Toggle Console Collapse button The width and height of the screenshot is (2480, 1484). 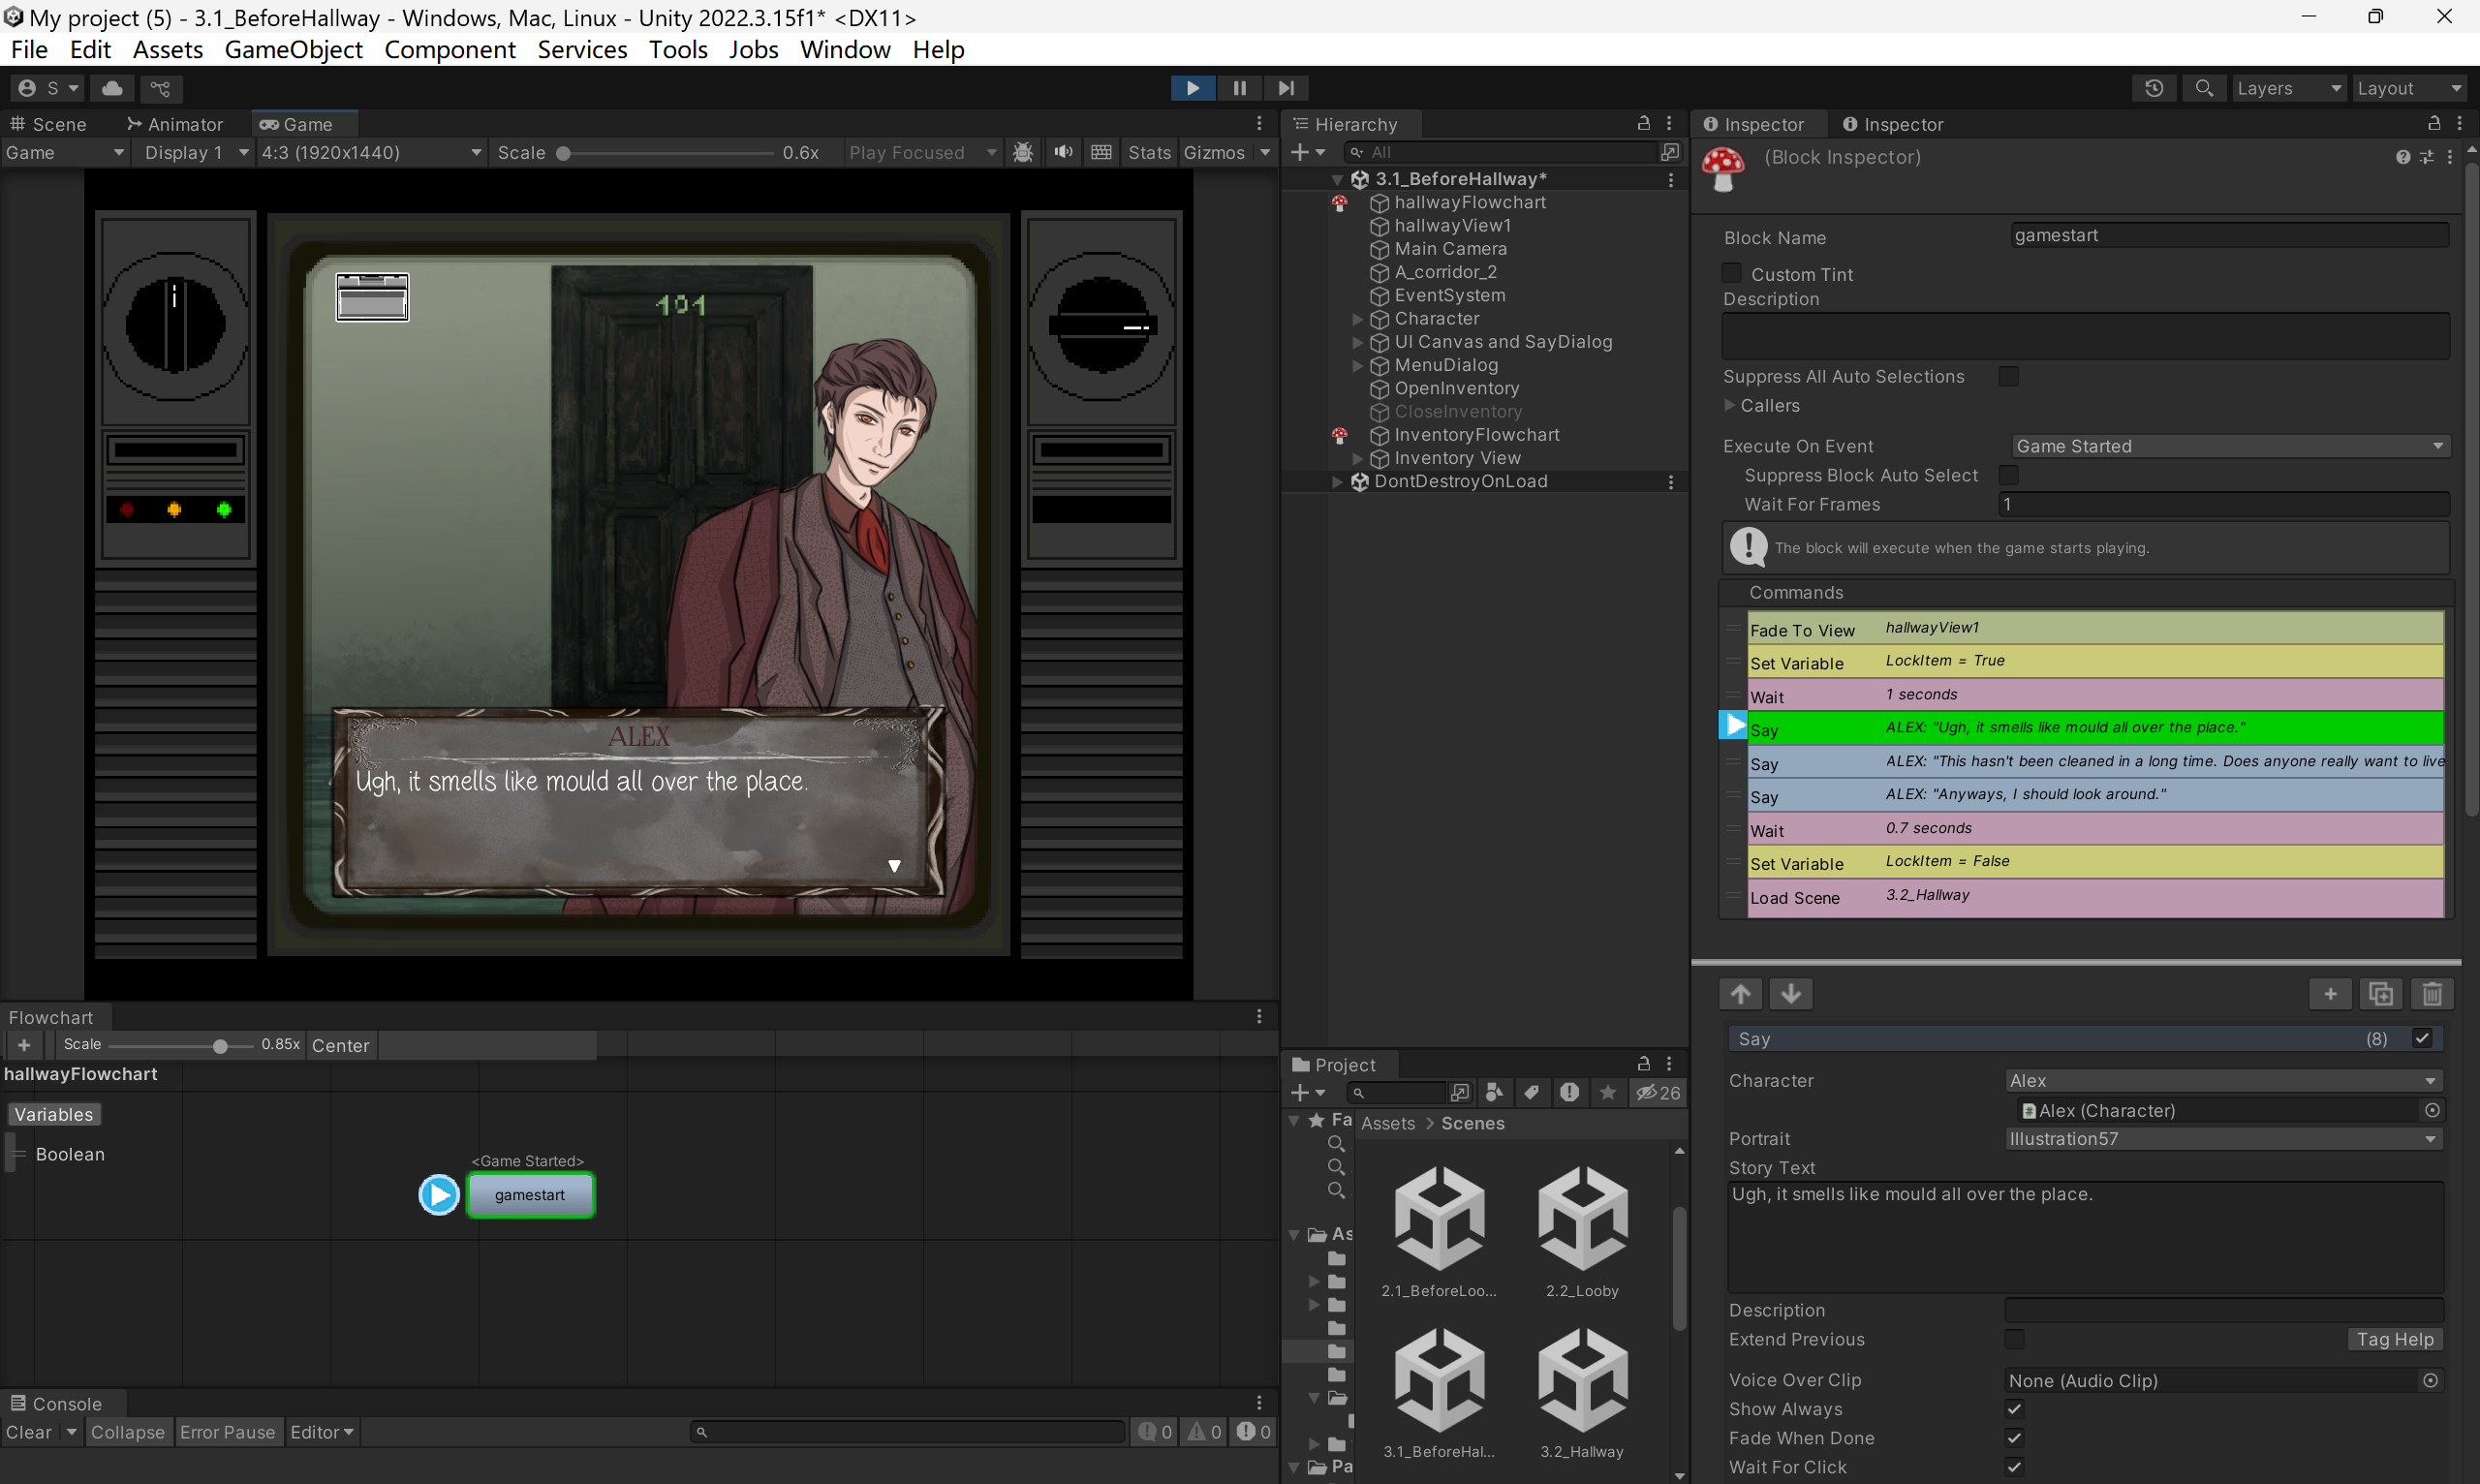[127, 1432]
